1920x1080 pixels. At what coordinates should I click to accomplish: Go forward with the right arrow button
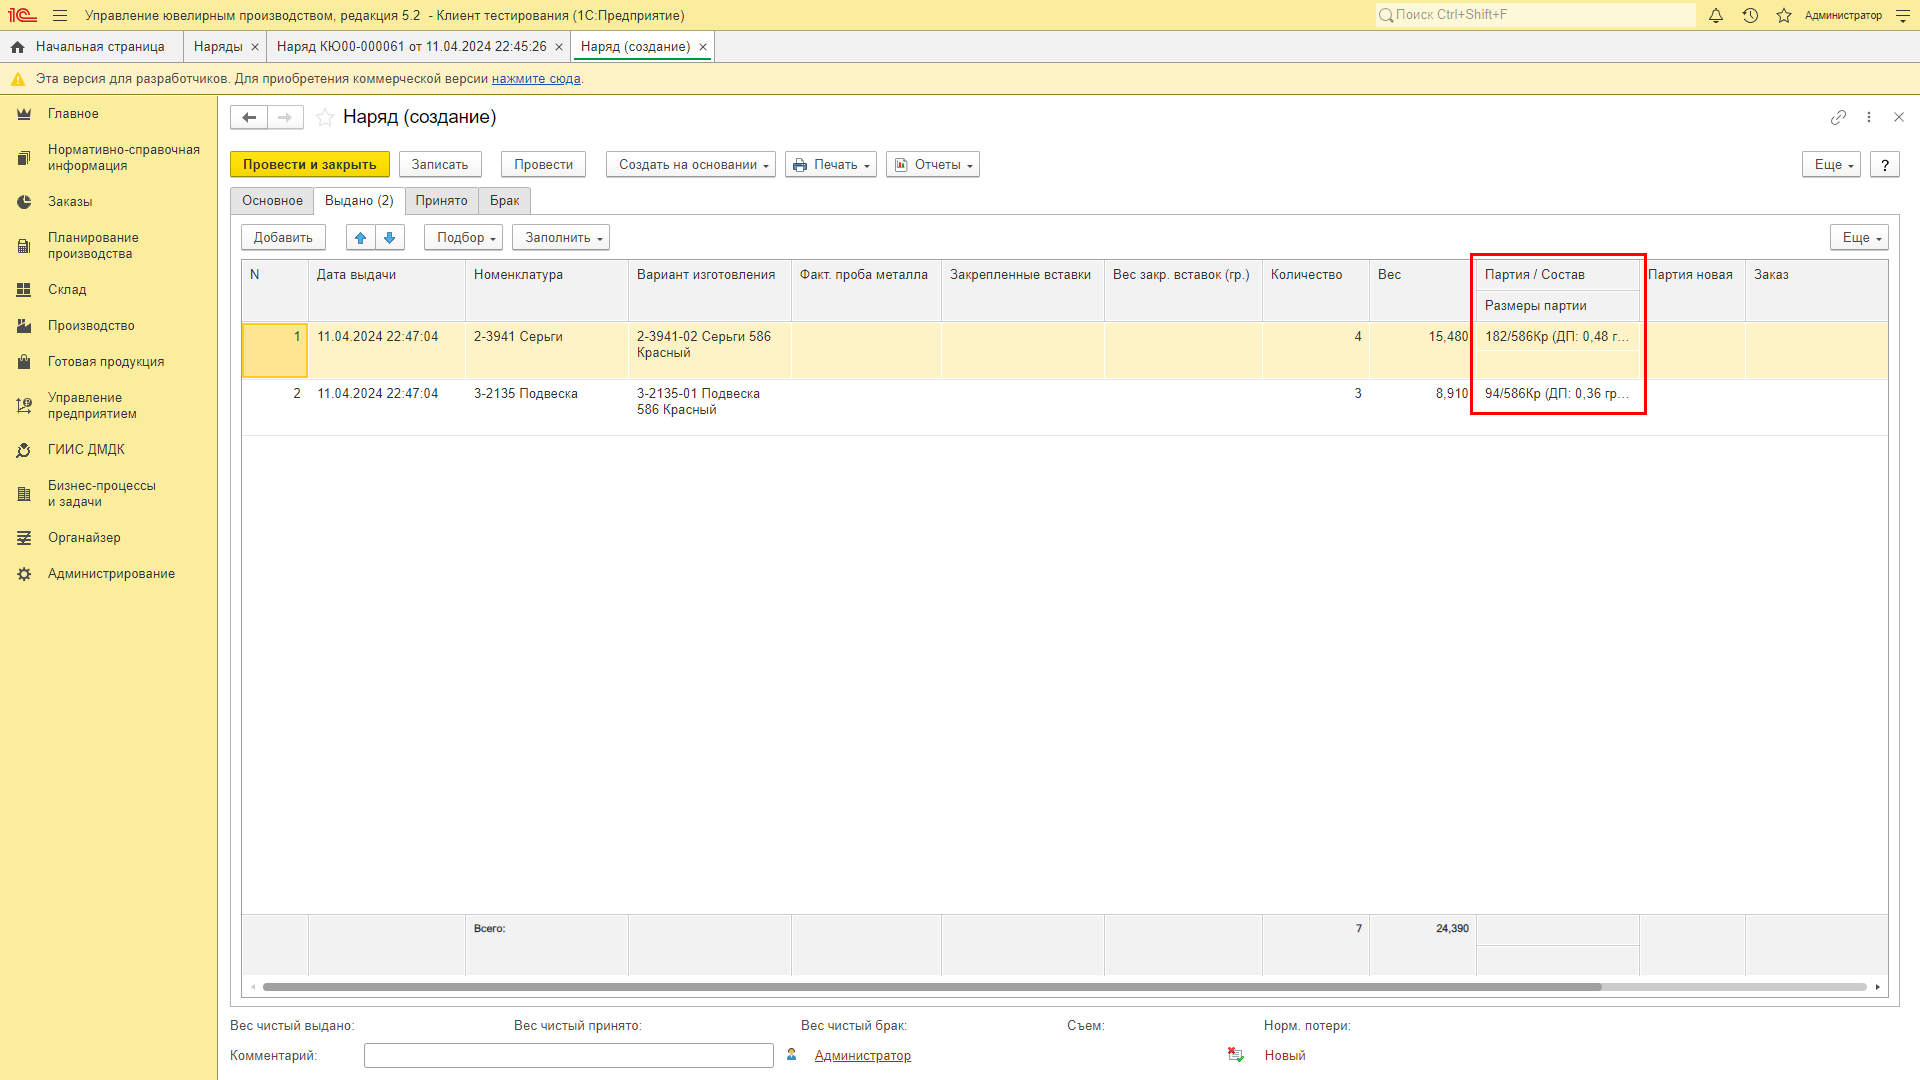[x=285, y=117]
